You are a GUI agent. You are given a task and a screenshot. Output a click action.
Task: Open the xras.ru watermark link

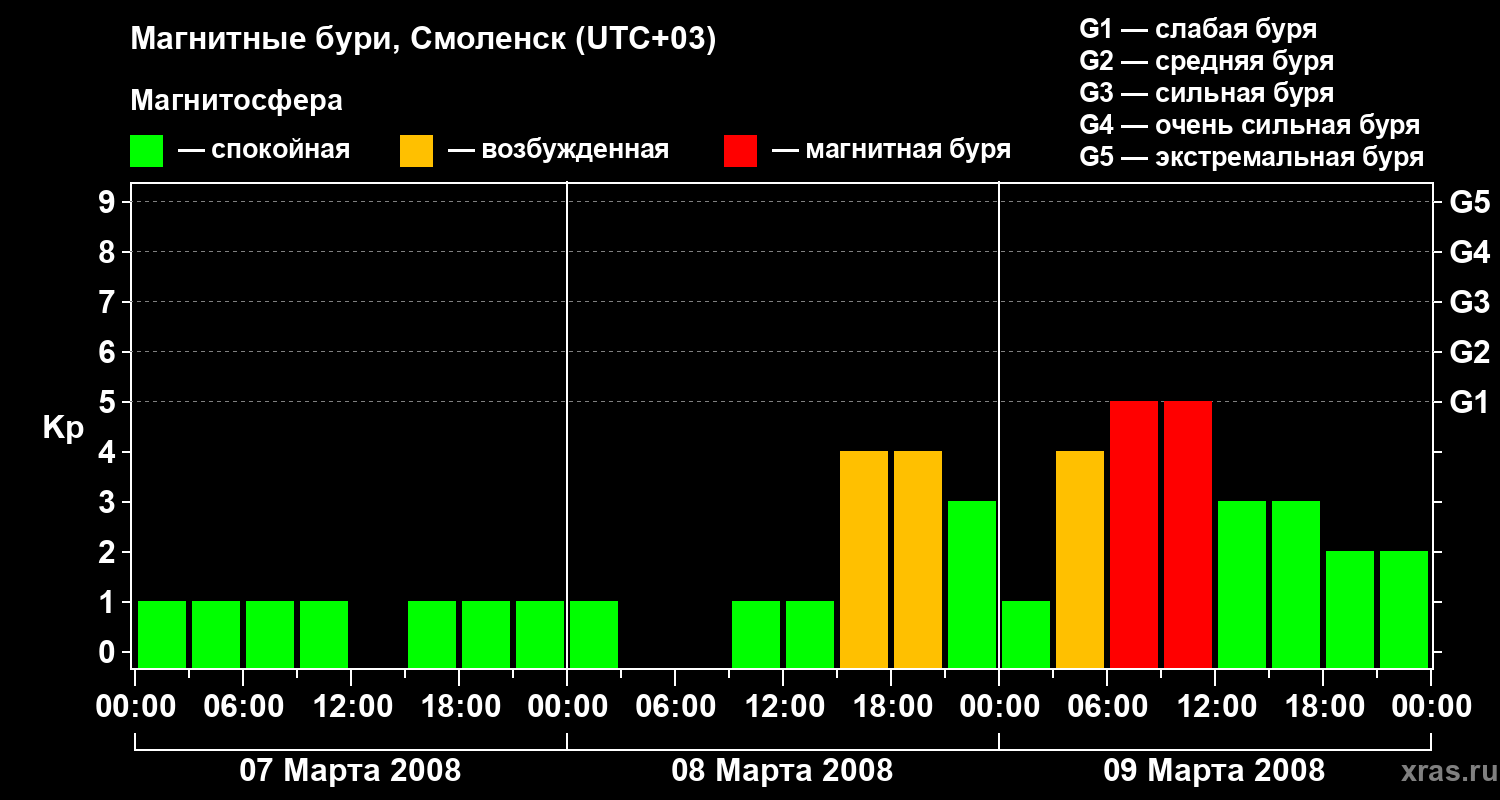click(x=1443, y=771)
